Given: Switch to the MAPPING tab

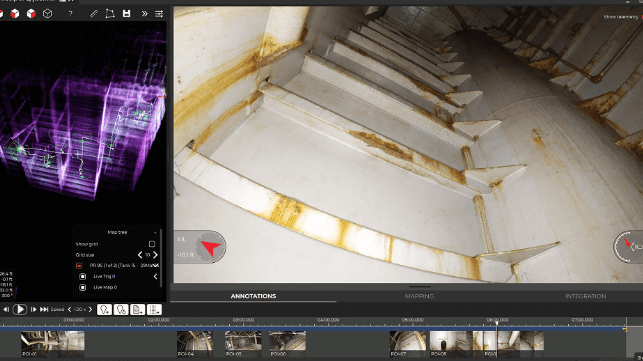Looking at the screenshot, I should coord(420,296).
